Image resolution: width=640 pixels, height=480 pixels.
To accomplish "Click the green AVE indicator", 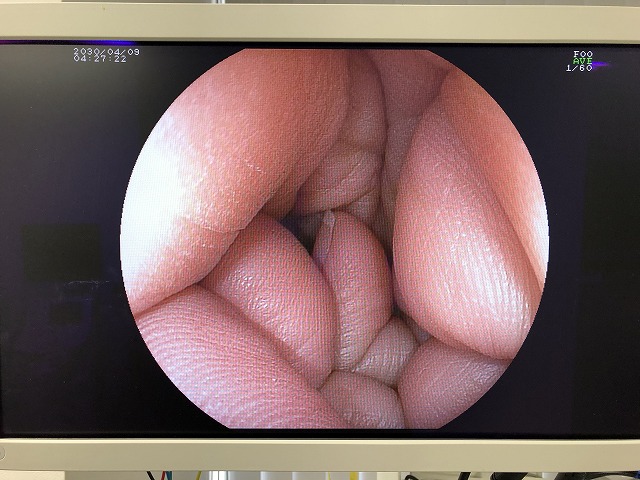I will 582,61.
